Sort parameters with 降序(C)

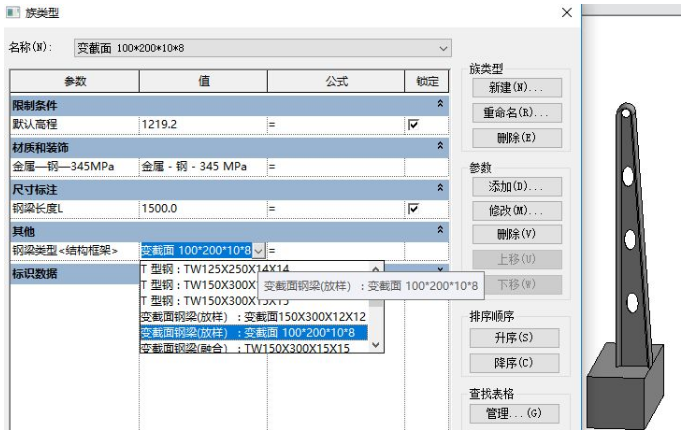click(x=514, y=363)
